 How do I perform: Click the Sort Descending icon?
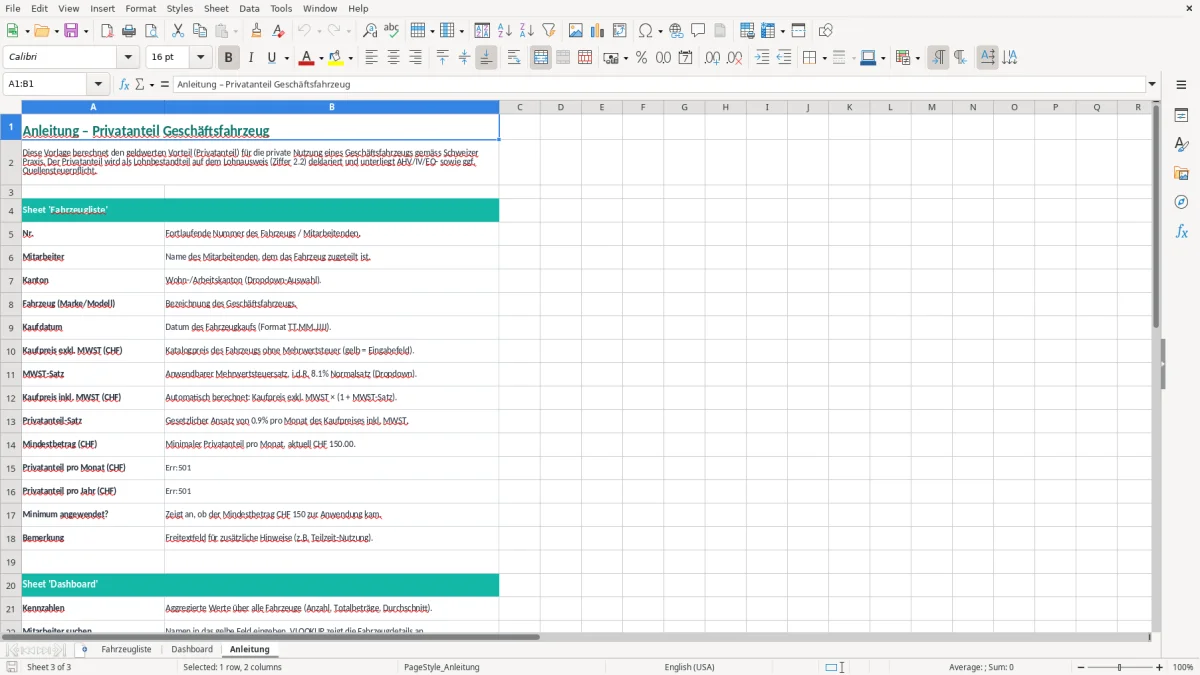527,31
